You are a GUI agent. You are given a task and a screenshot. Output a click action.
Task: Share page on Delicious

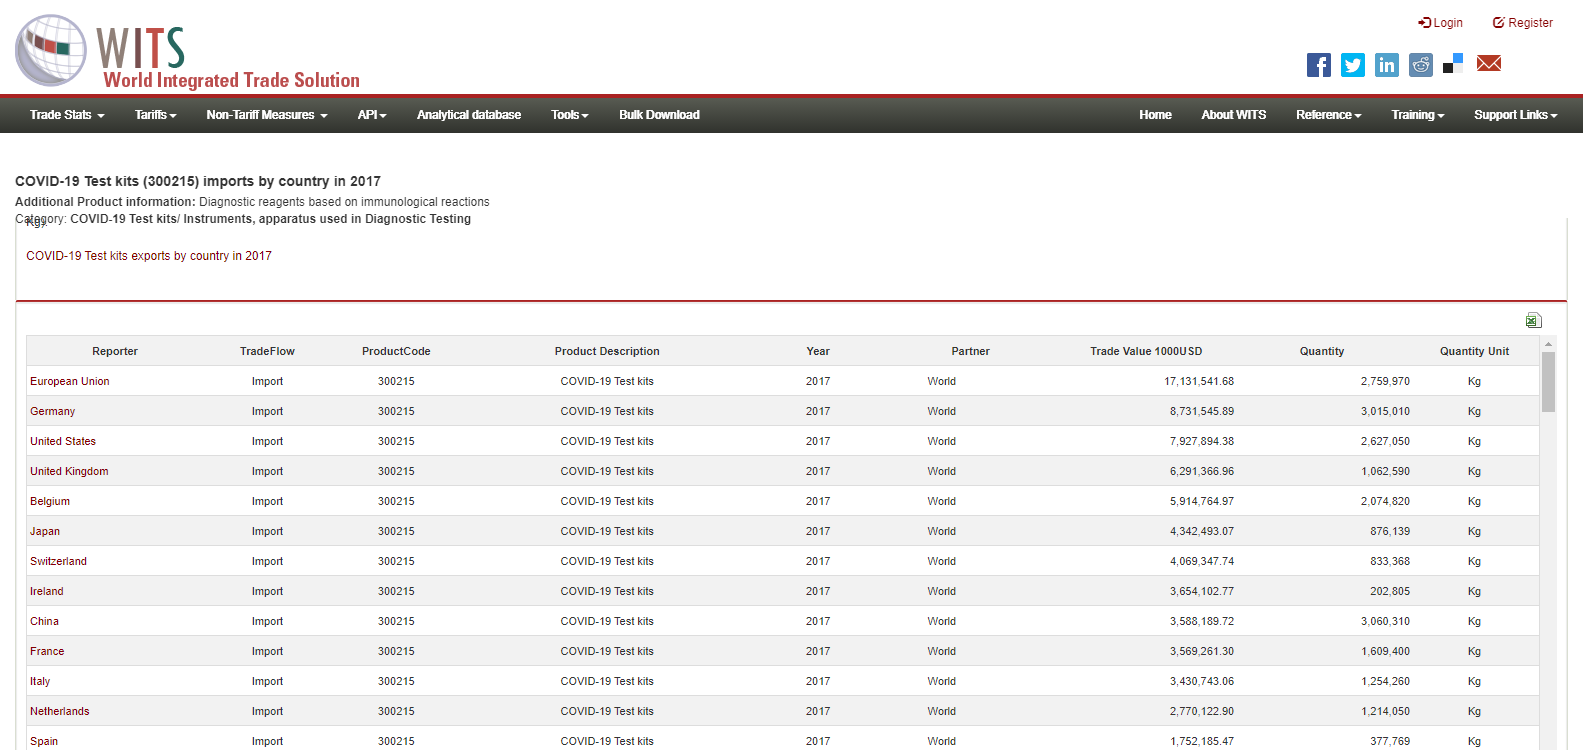coord(1453,63)
